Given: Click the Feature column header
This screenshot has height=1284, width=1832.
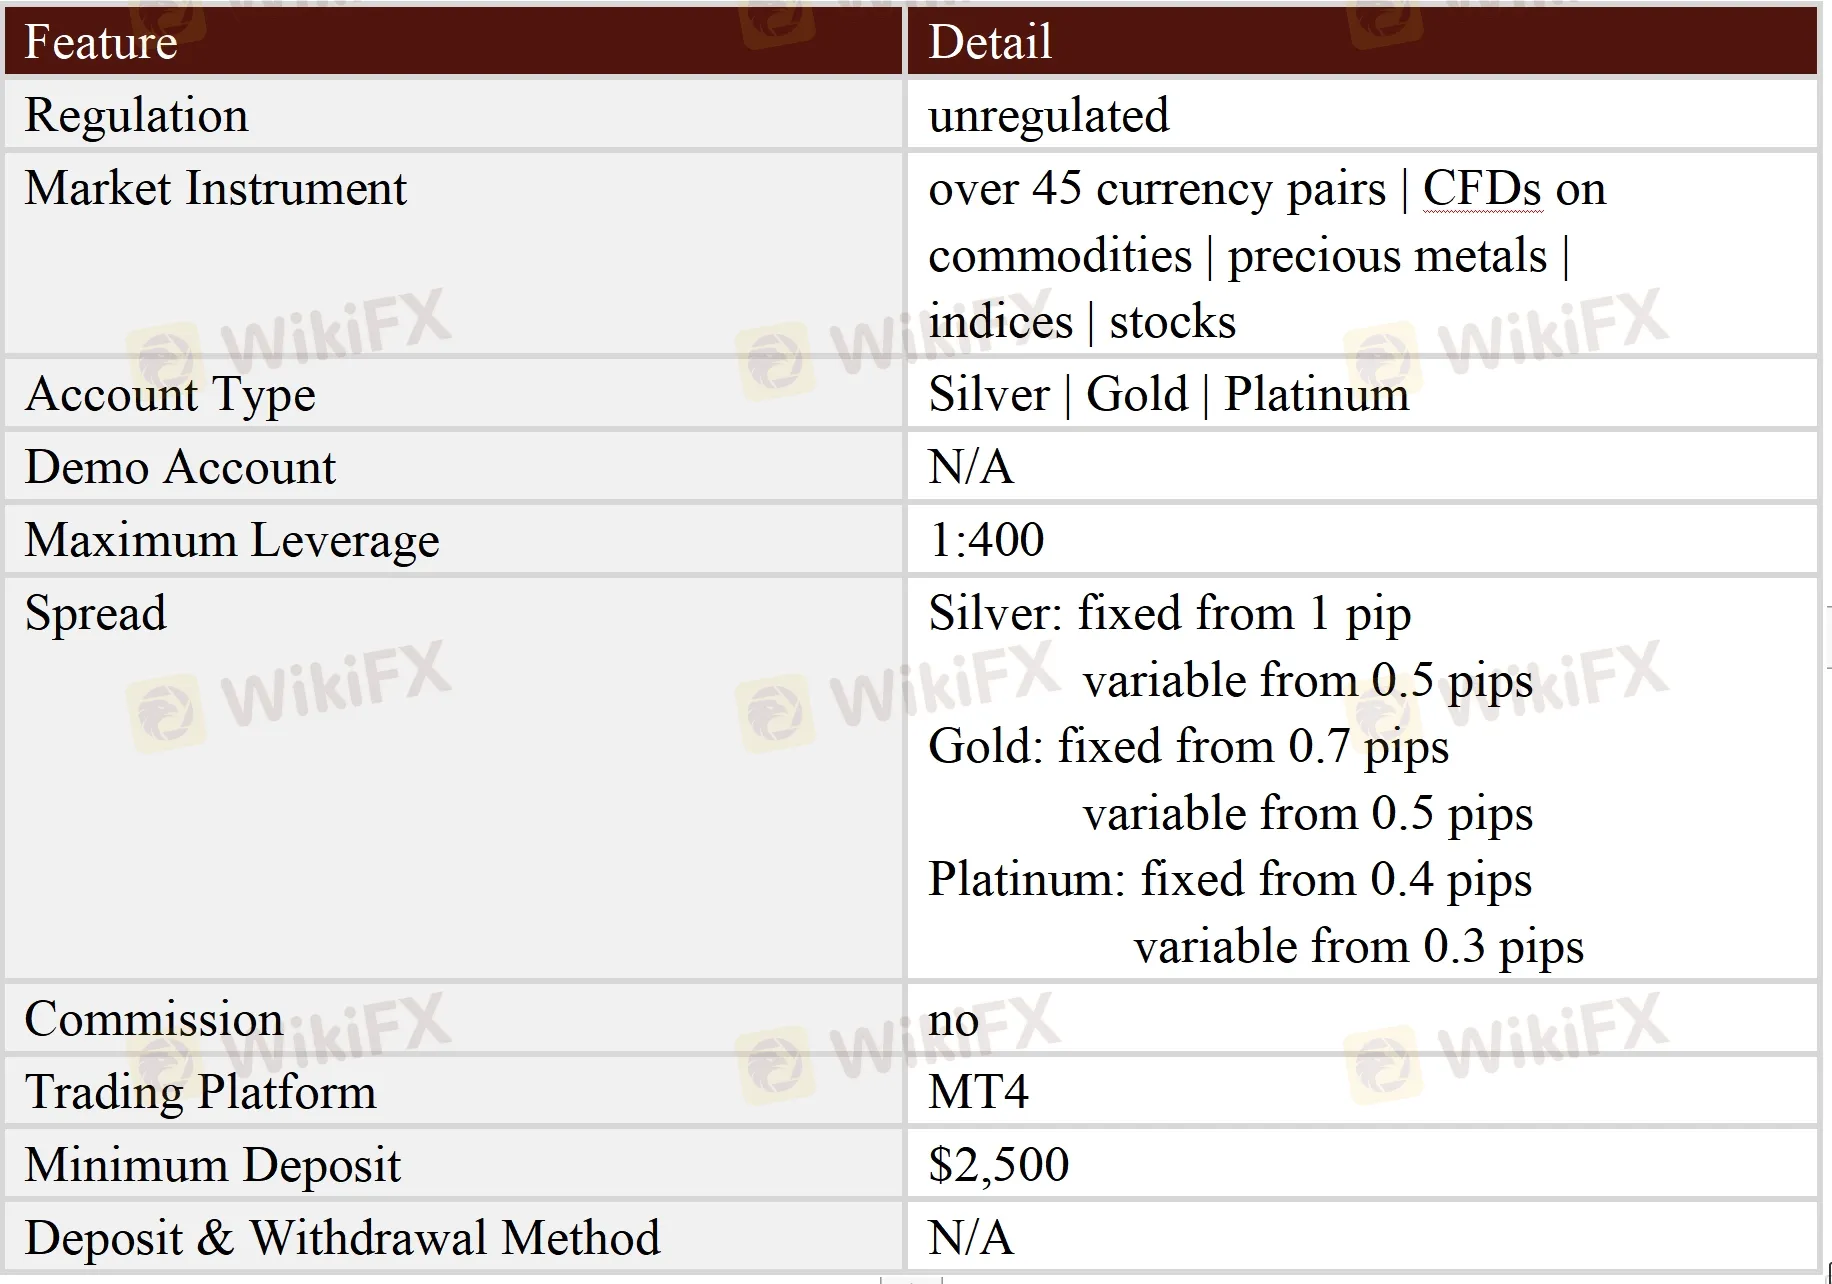Looking at the screenshot, I should (101, 42).
